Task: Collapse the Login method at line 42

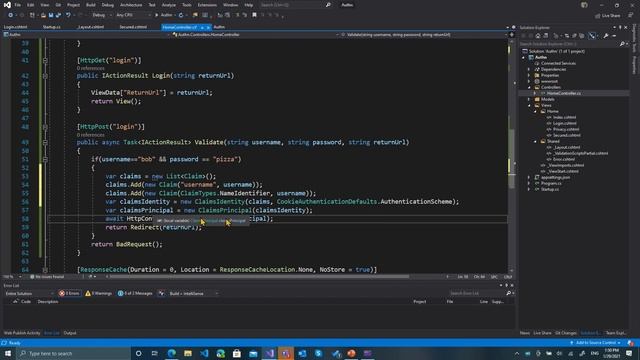Action: (45, 76)
